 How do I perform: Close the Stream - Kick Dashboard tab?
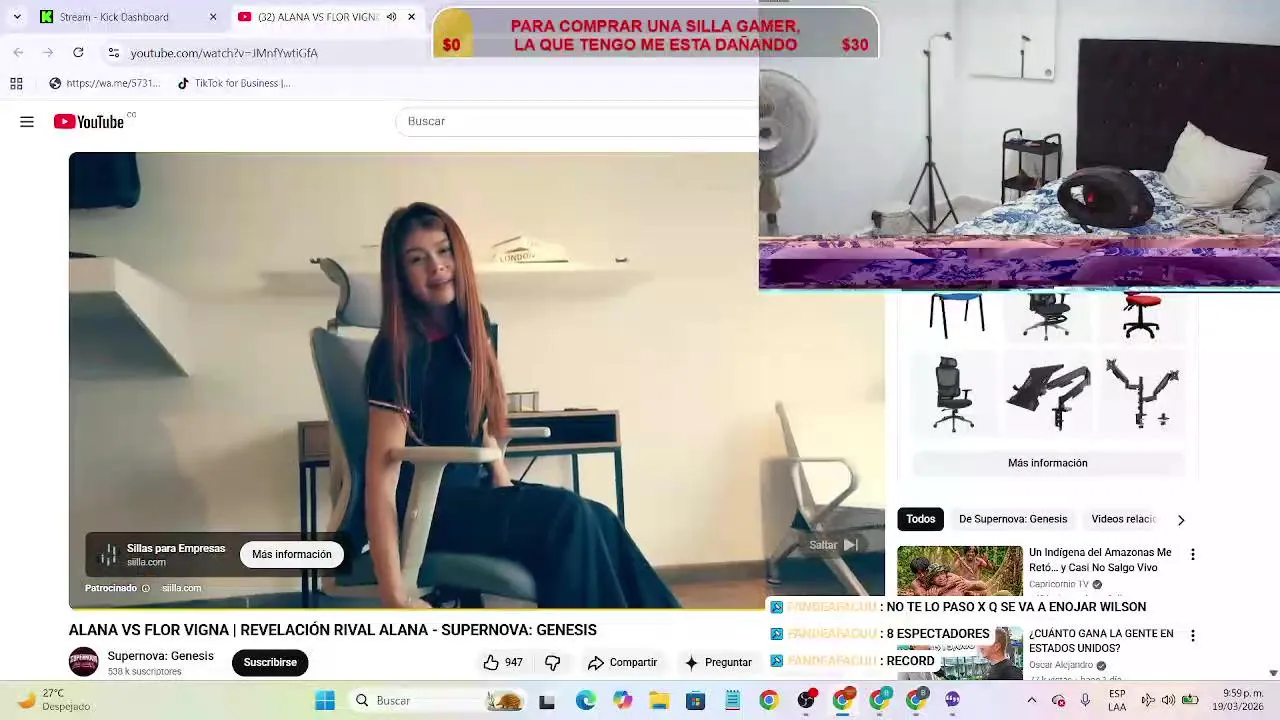(x=212, y=17)
